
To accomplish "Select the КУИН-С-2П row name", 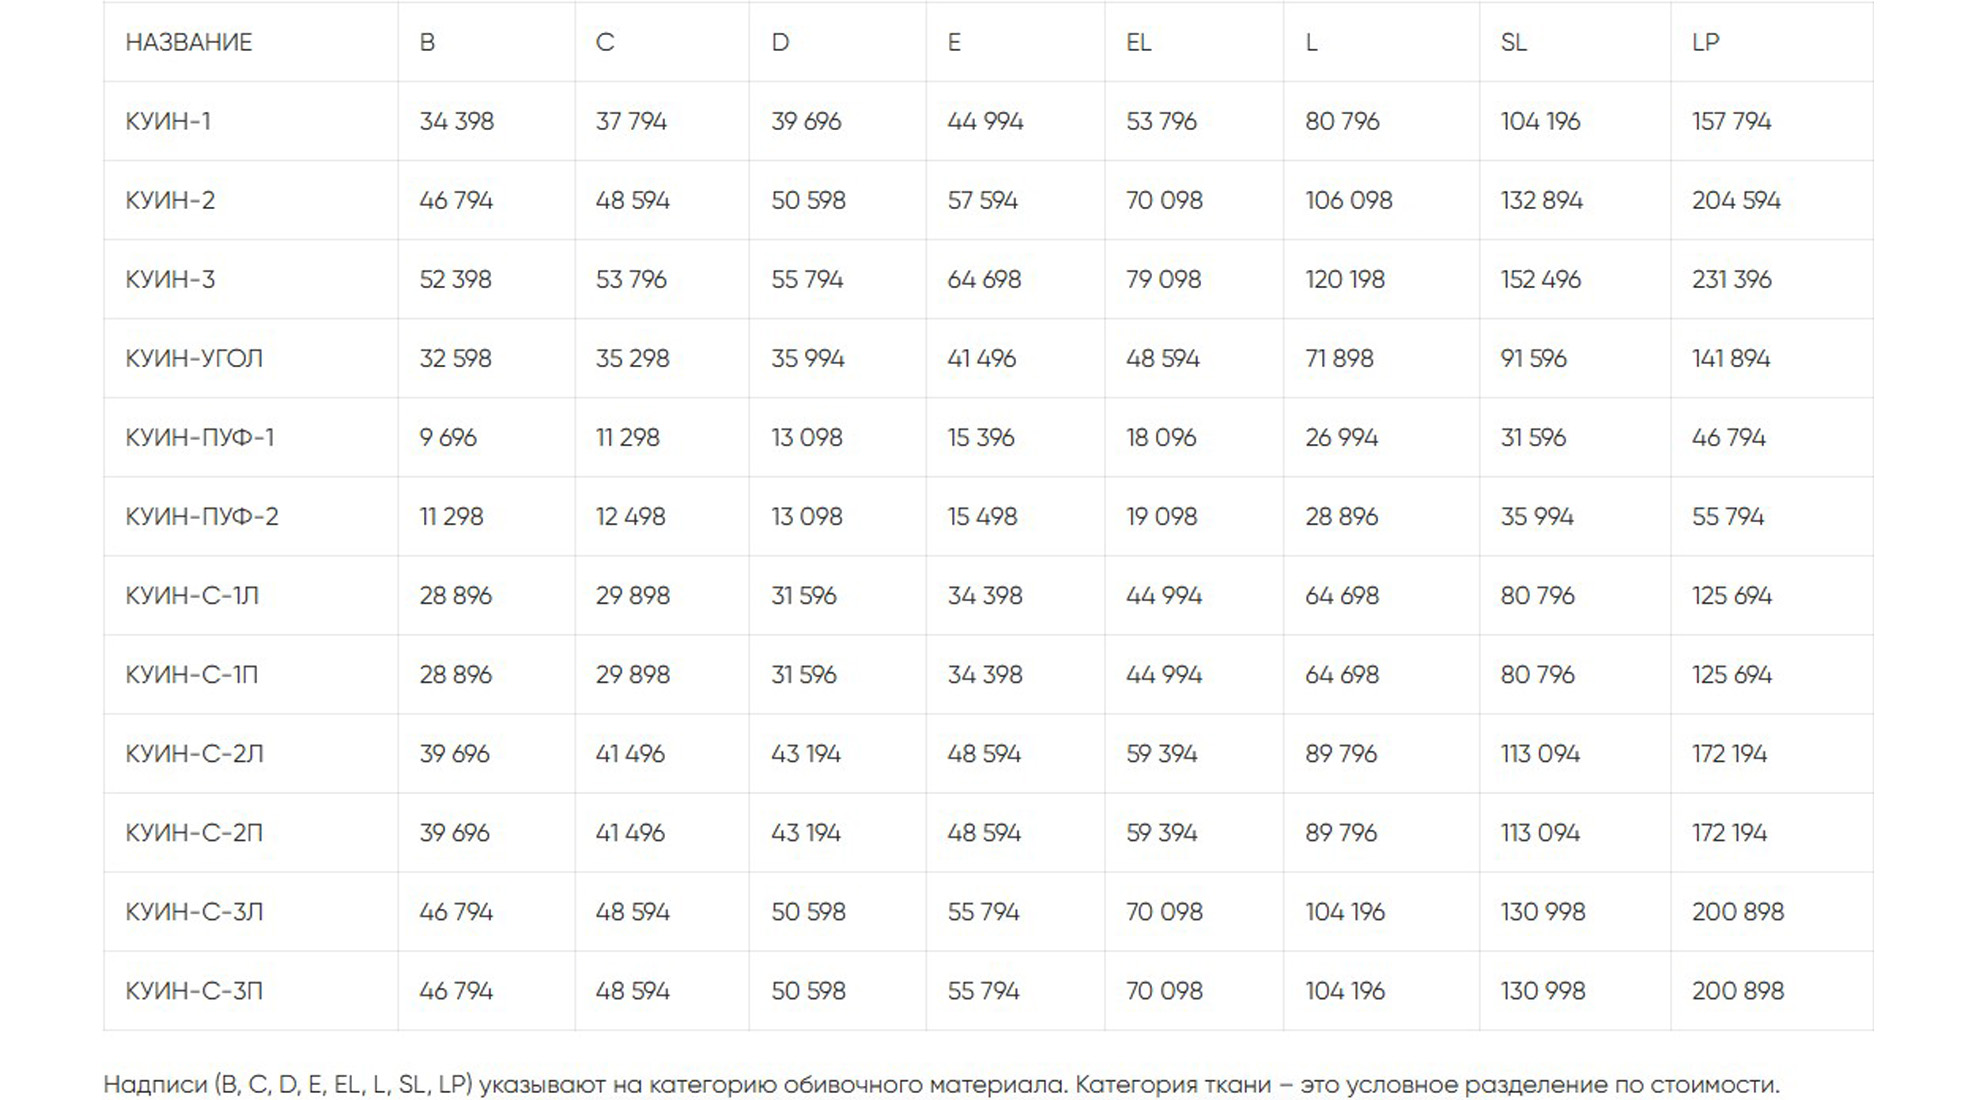I will [x=194, y=833].
